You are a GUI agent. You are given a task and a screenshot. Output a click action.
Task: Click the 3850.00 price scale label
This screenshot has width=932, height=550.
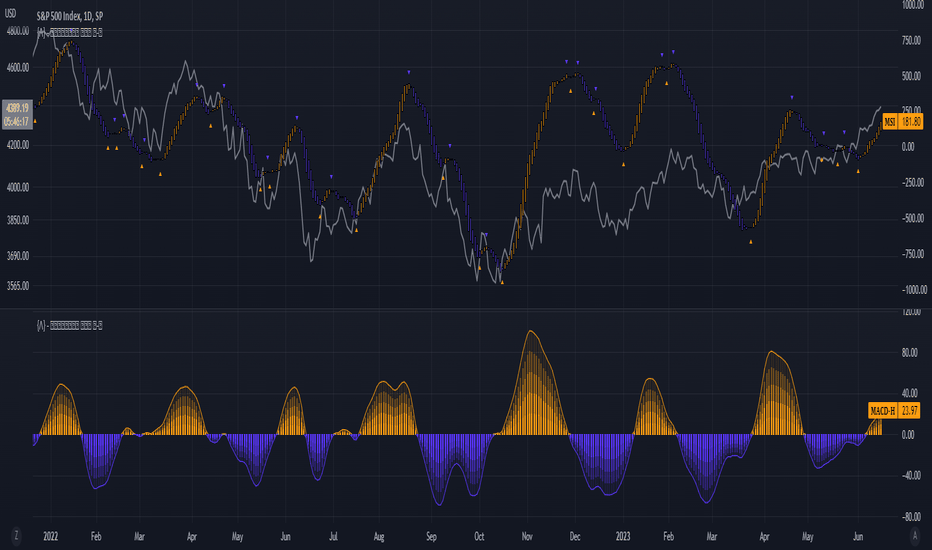18,220
